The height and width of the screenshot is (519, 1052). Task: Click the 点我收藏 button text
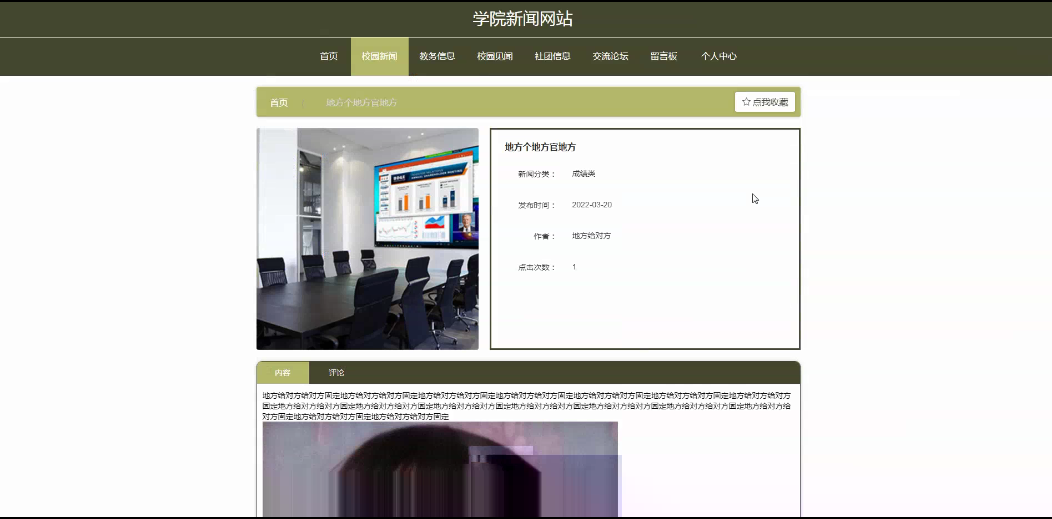770,102
